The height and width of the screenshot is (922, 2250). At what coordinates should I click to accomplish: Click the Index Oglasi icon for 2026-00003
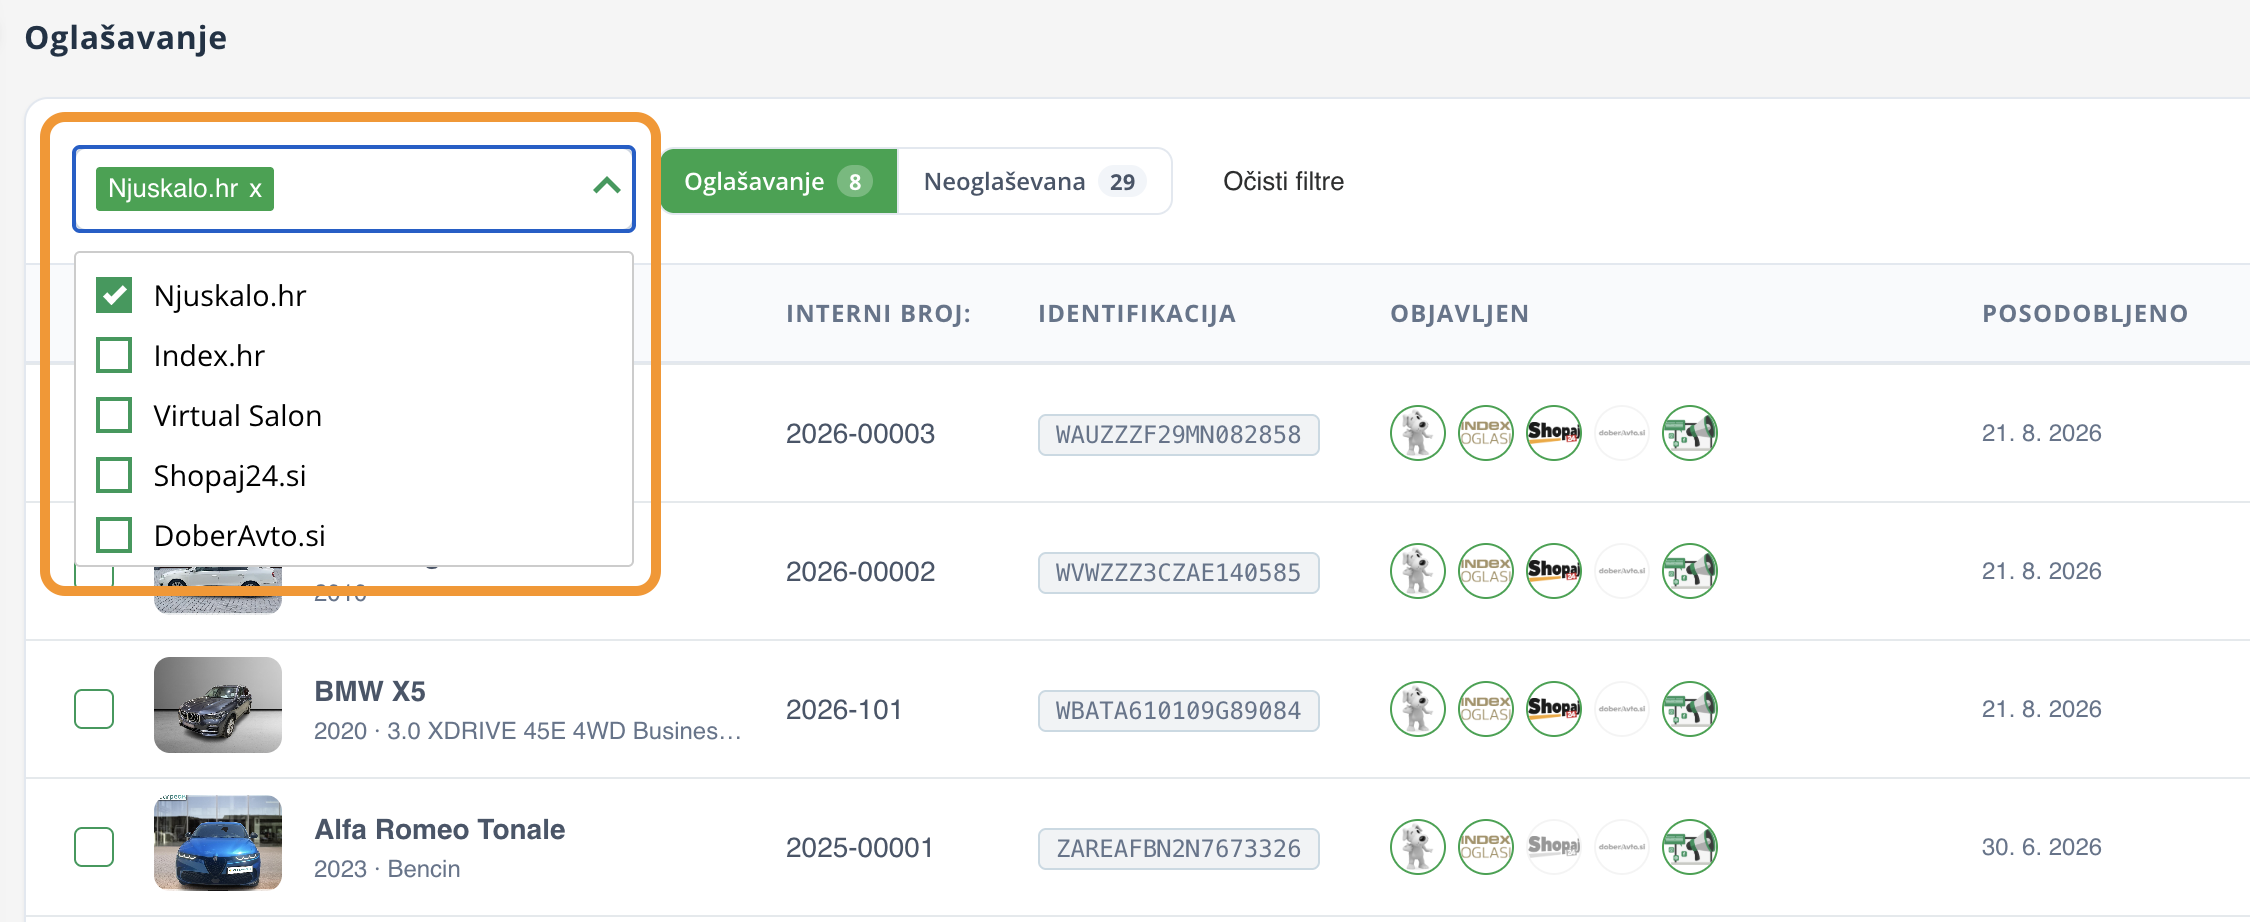point(1485,433)
